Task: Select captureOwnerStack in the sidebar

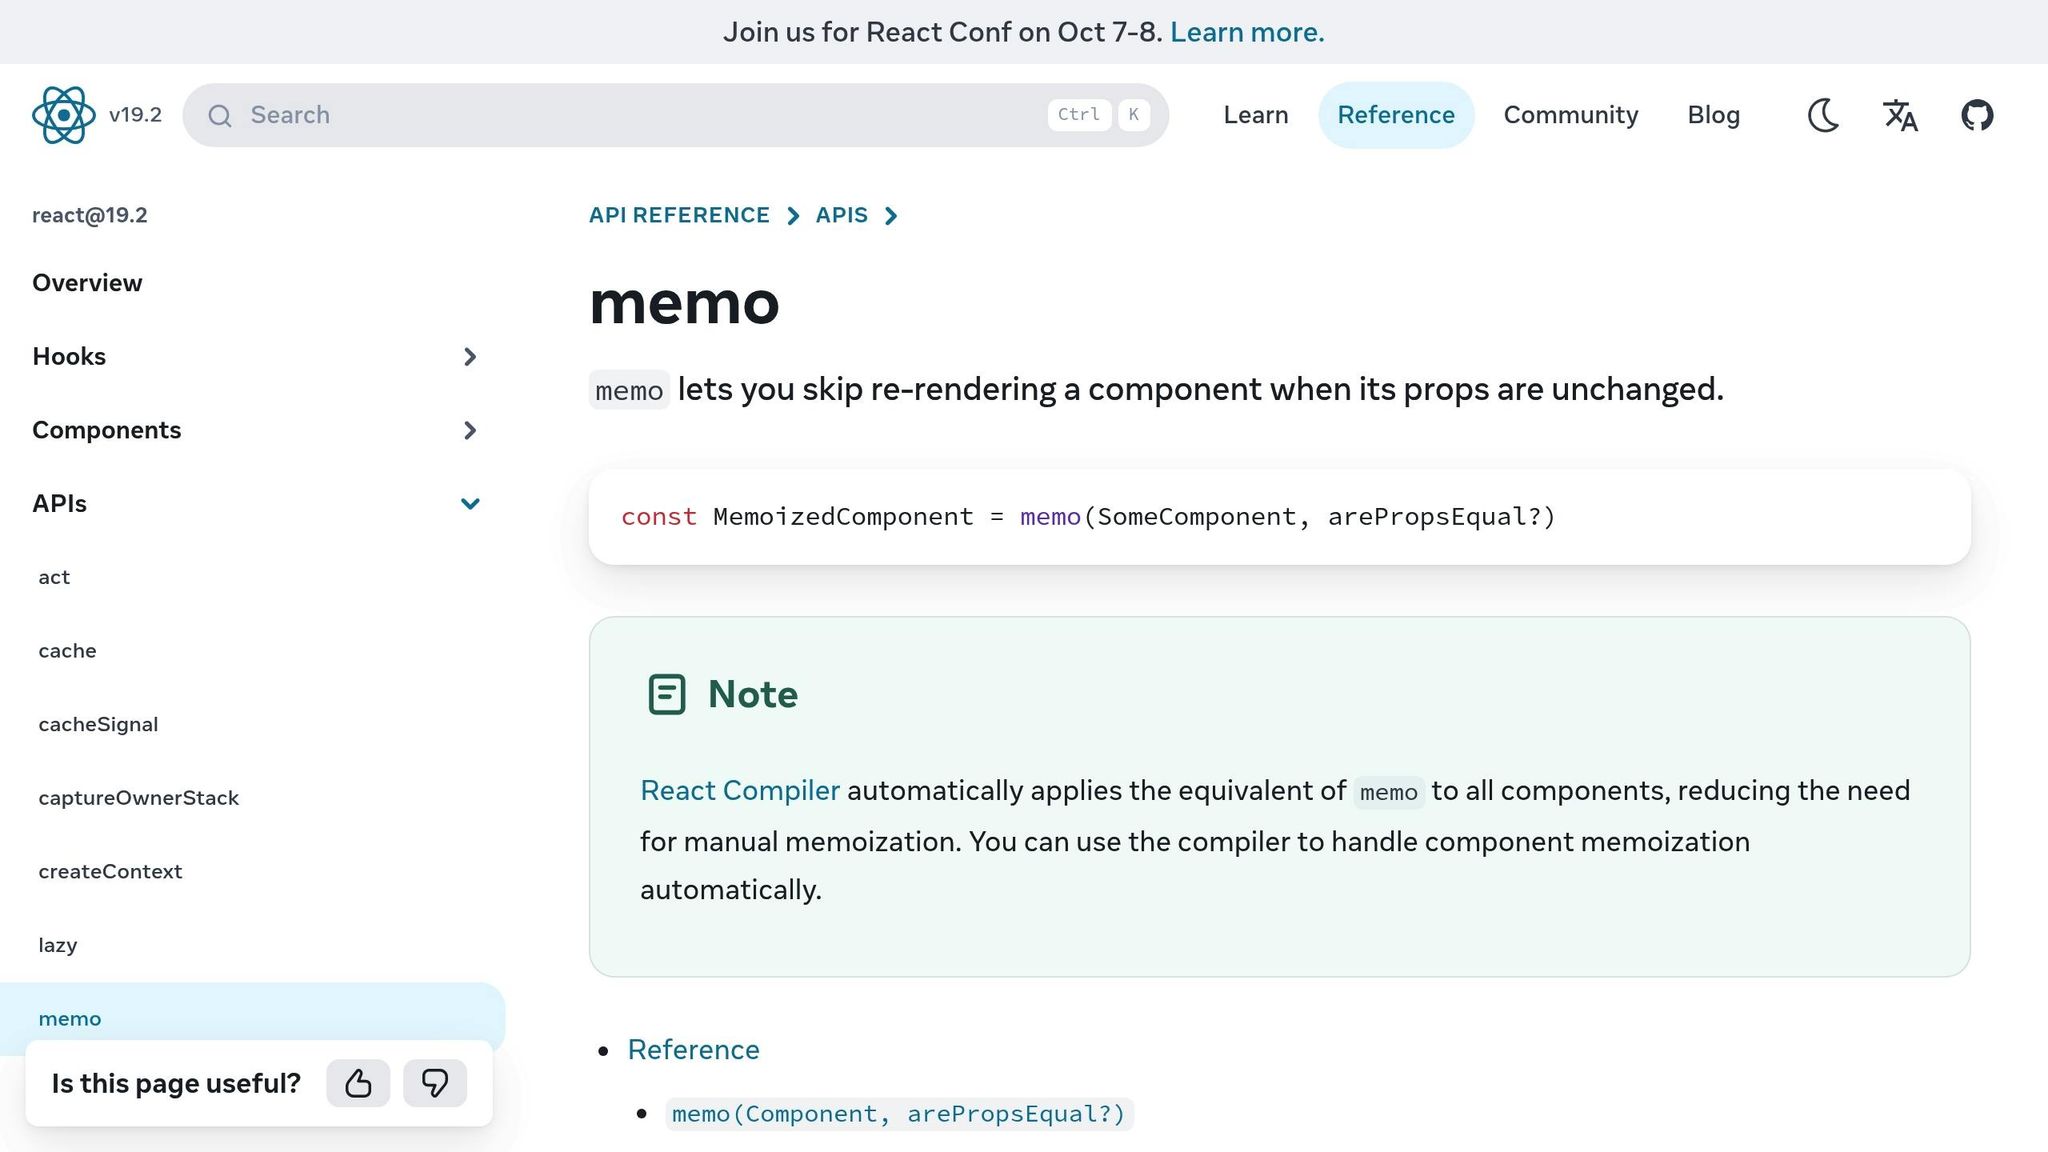Action: coord(138,798)
